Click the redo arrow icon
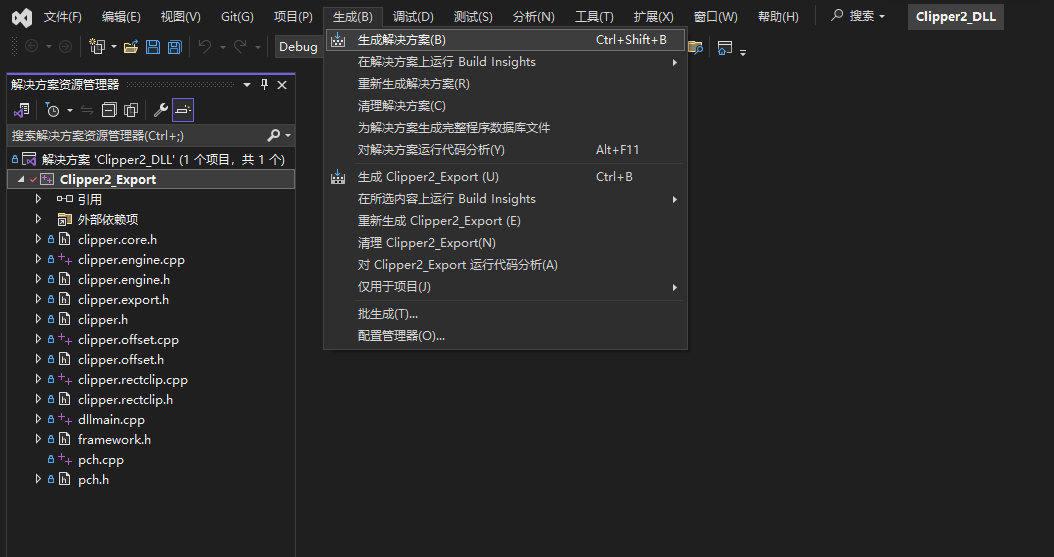The image size is (1054, 557). pos(240,46)
